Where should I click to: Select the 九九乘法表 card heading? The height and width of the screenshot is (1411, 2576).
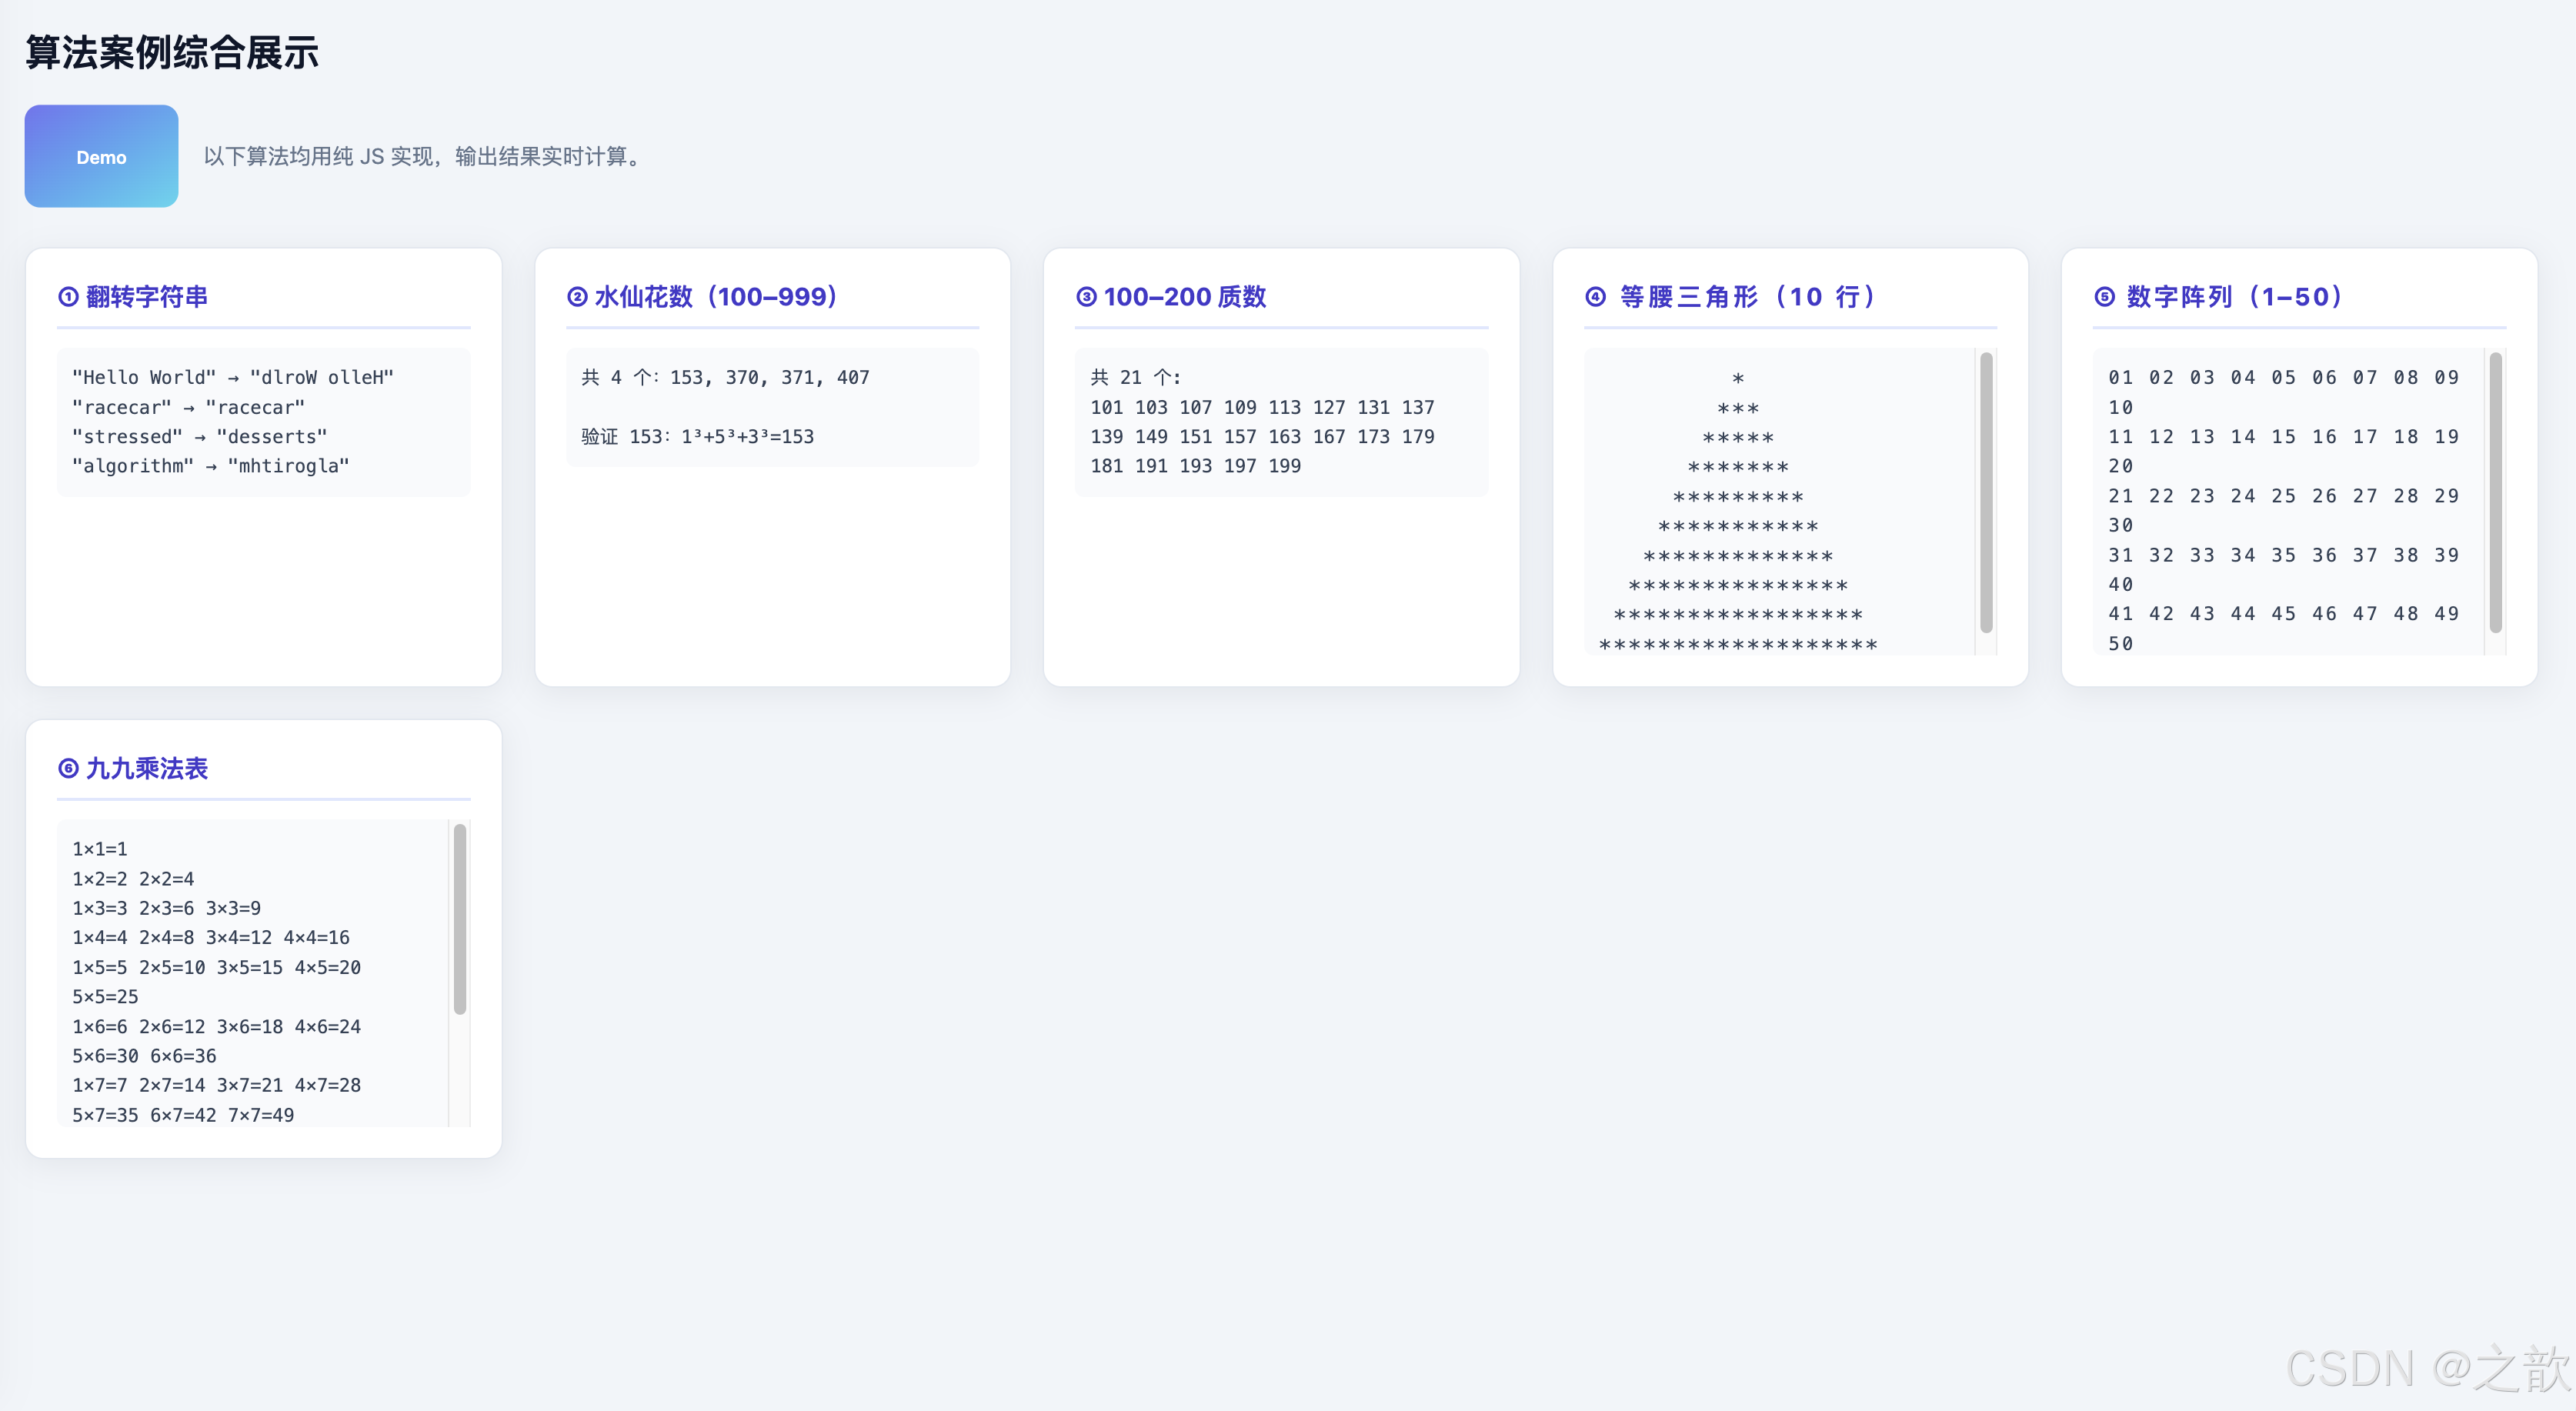(147, 768)
